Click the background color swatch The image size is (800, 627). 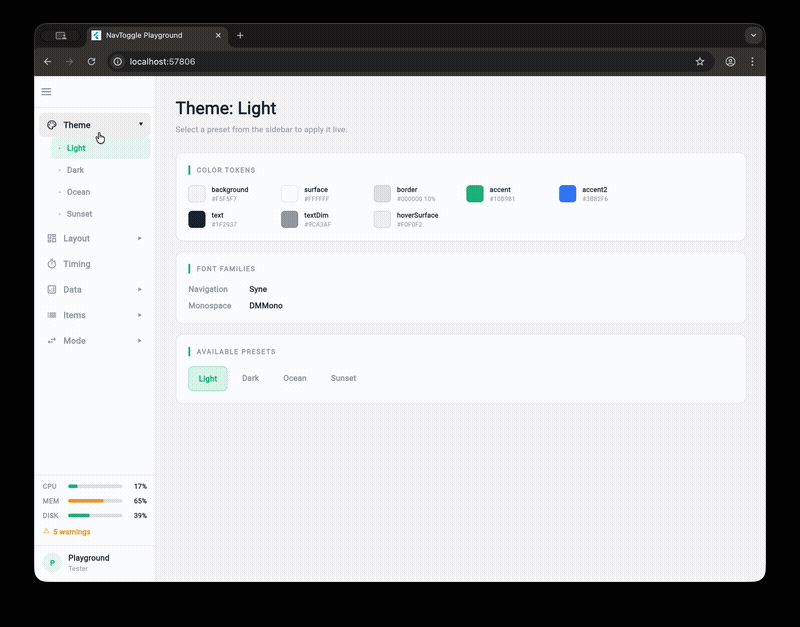point(197,194)
